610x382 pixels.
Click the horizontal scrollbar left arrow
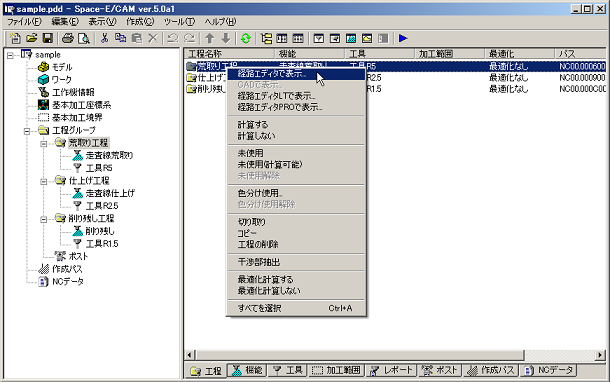(190, 355)
